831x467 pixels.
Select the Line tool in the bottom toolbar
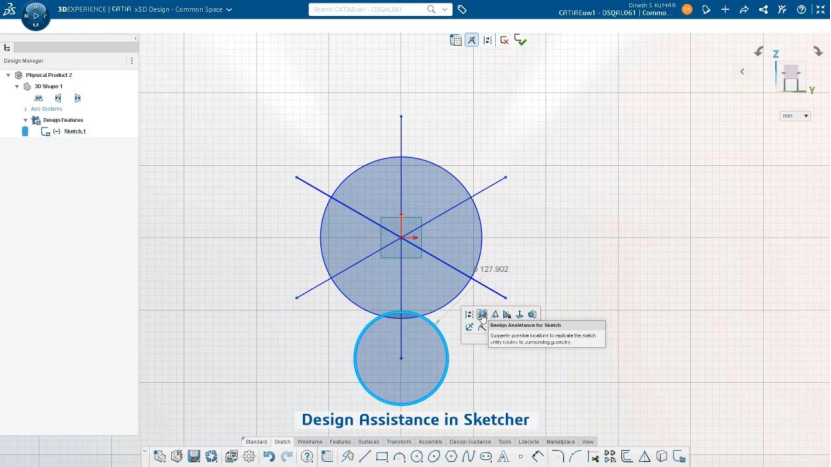click(x=365, y=456)
